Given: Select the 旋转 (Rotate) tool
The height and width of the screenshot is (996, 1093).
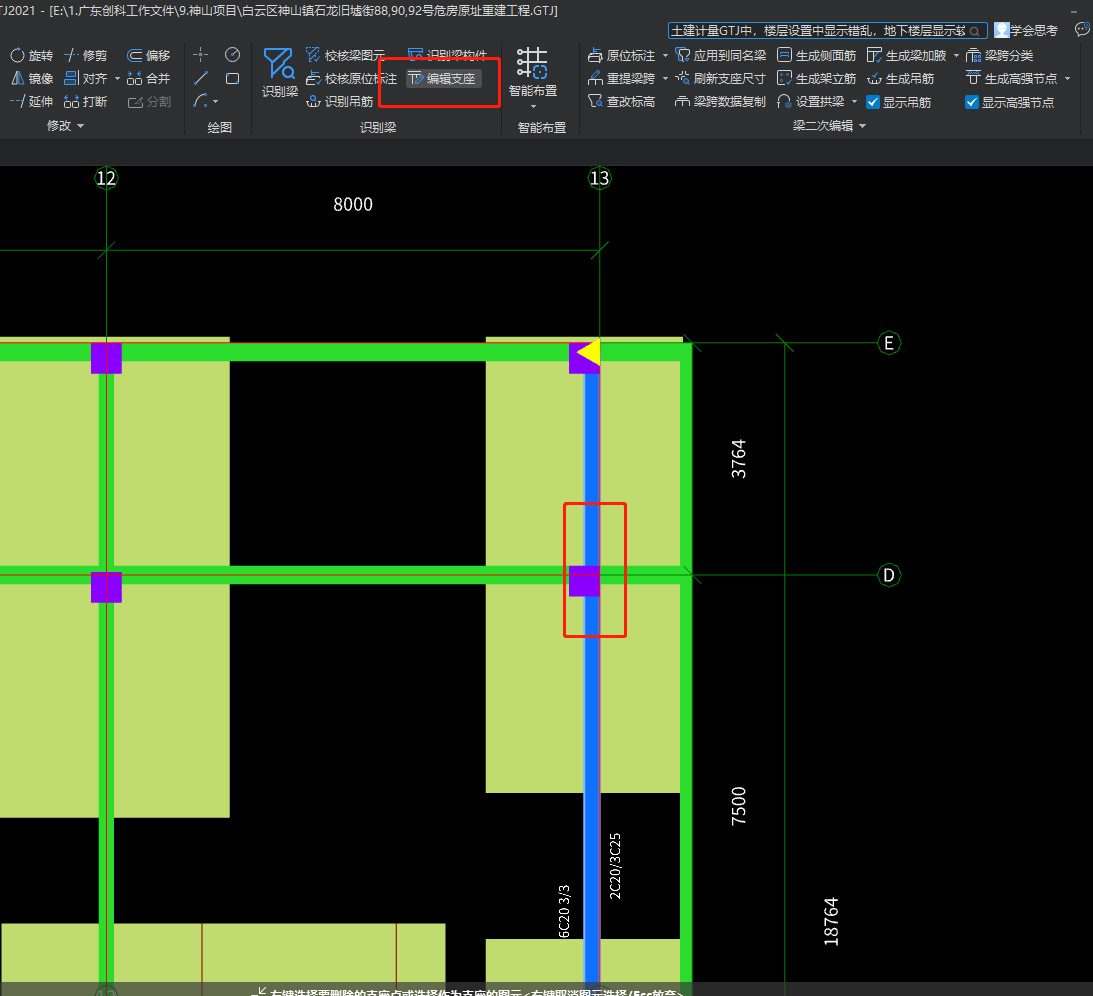Looking at the screenshot, I should [31, 55].
